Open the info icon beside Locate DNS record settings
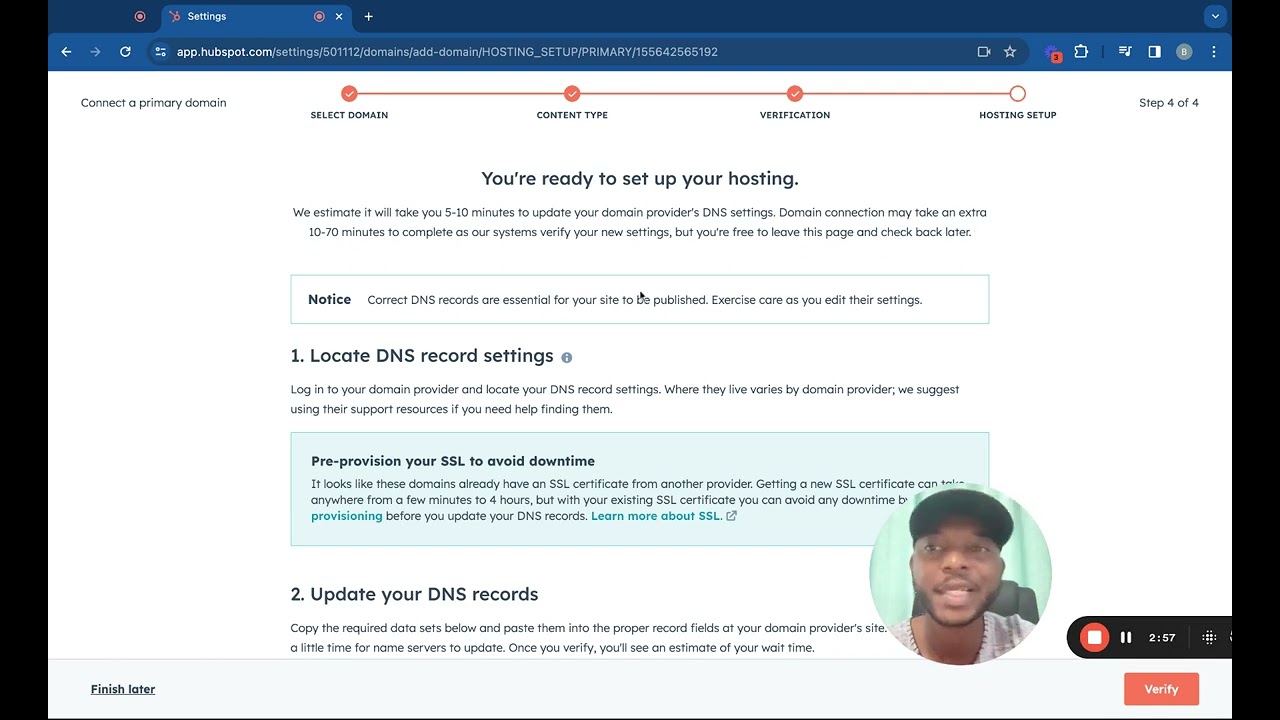Image resolution: width=1280 pixels, height=720 pixels. (567, 357)
